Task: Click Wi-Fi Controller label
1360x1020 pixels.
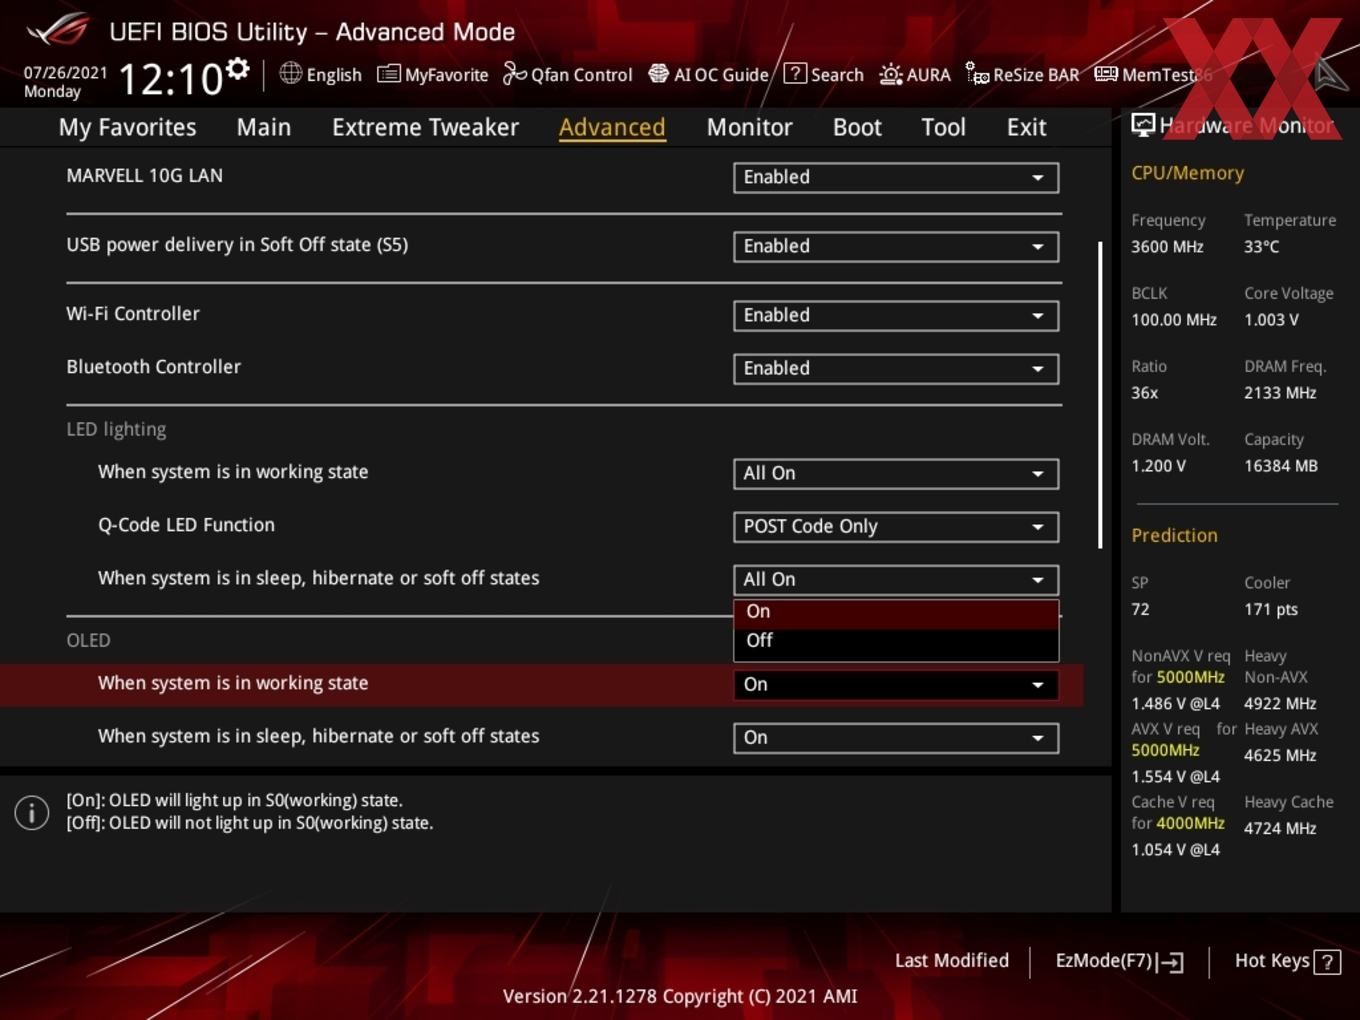Action: (133, 313)
